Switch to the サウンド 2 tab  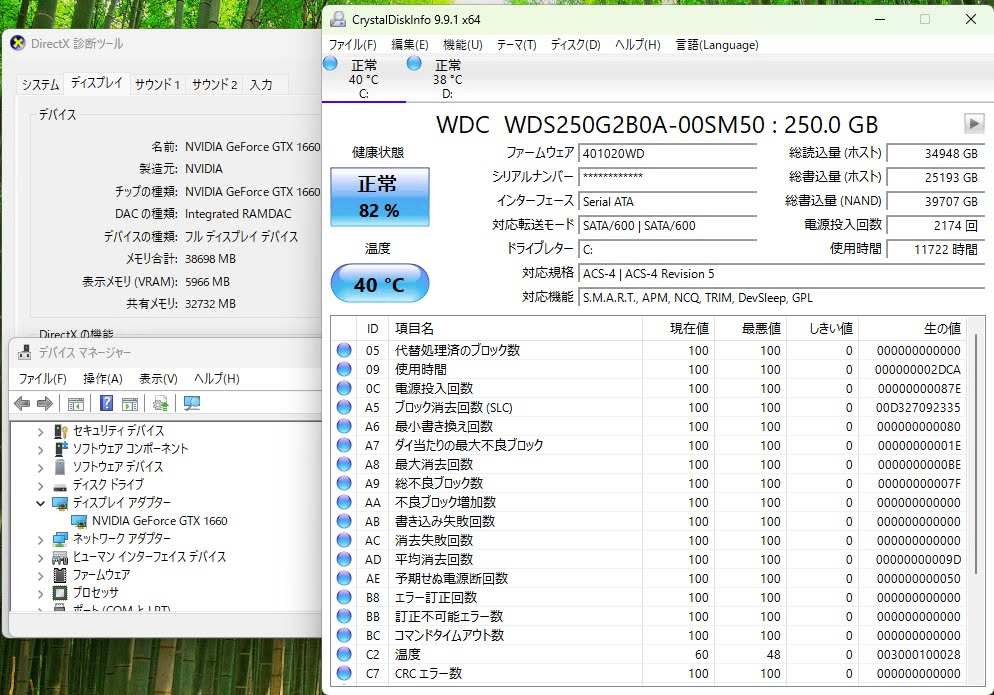point(214,84)
